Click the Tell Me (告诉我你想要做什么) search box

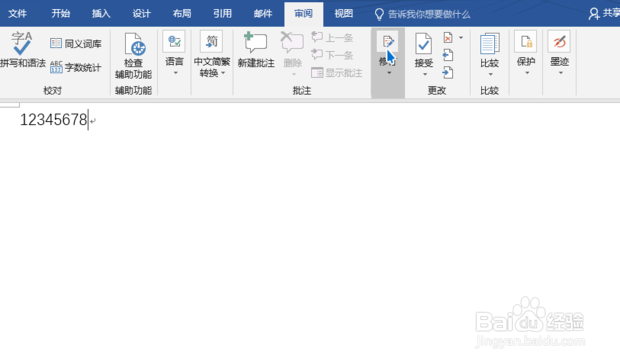coord(422,15)
